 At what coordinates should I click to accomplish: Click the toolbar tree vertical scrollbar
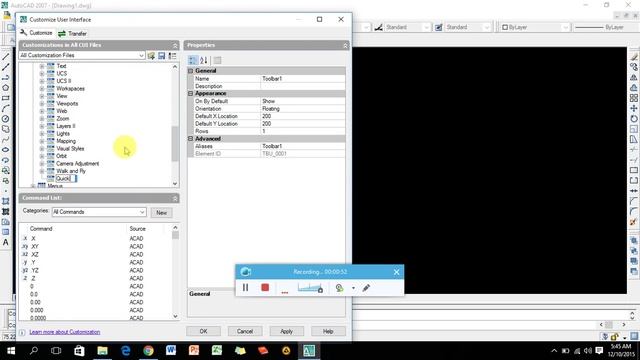(175, 144)
